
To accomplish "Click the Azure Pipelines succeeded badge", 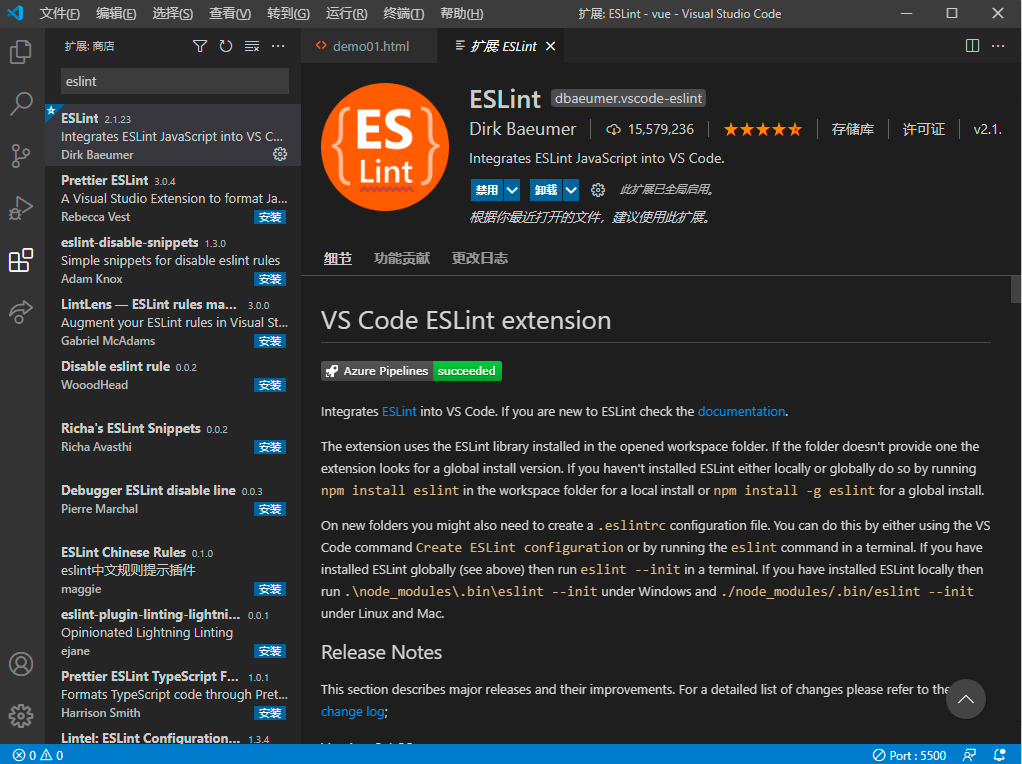I will pyautogui.click(x=411, y=371).
